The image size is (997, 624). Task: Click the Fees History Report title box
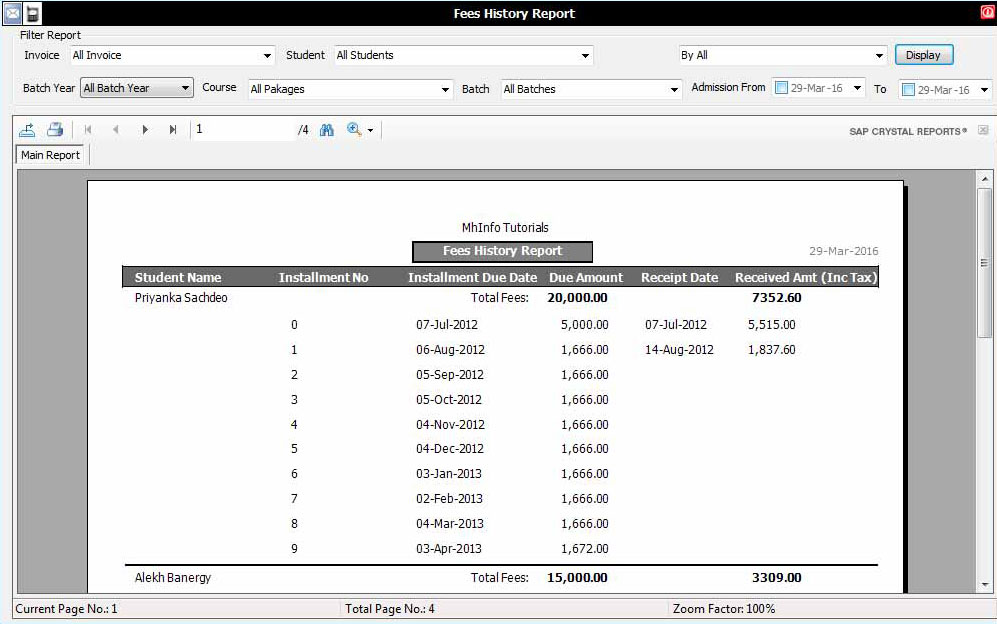click(502, 251)
